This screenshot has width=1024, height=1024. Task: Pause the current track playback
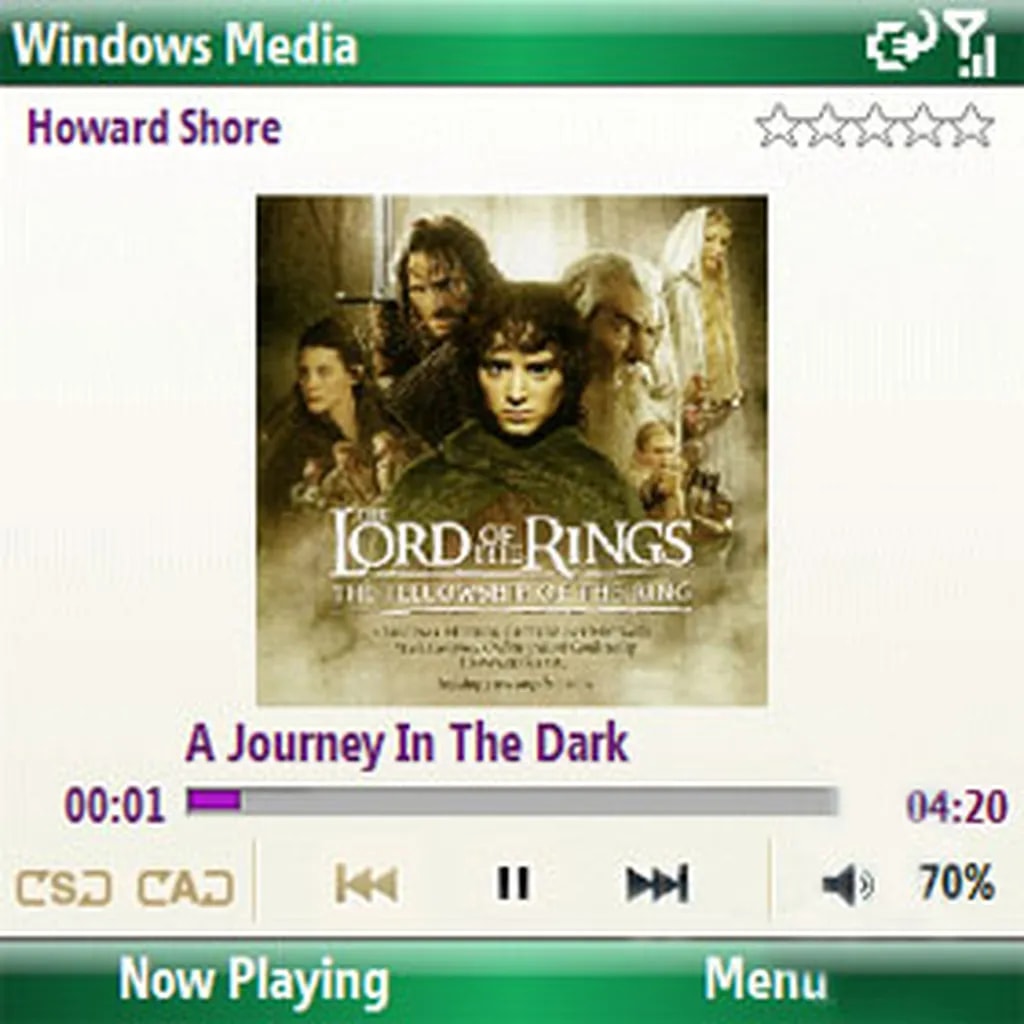coord(513,883)
